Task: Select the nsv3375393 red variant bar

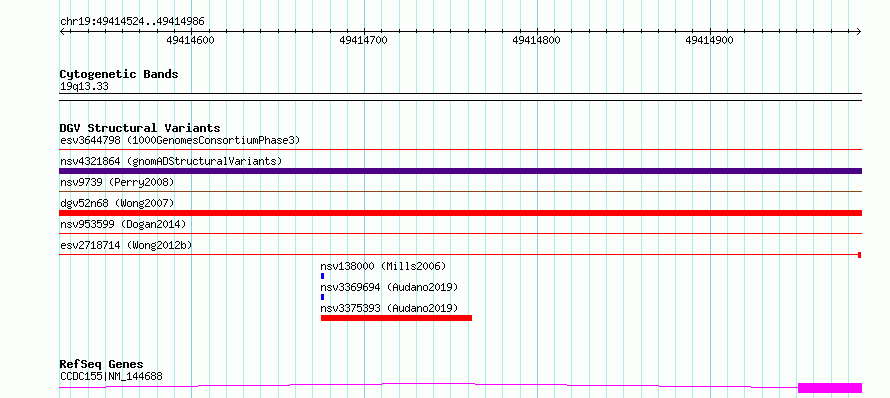Action: click(396, 318)
